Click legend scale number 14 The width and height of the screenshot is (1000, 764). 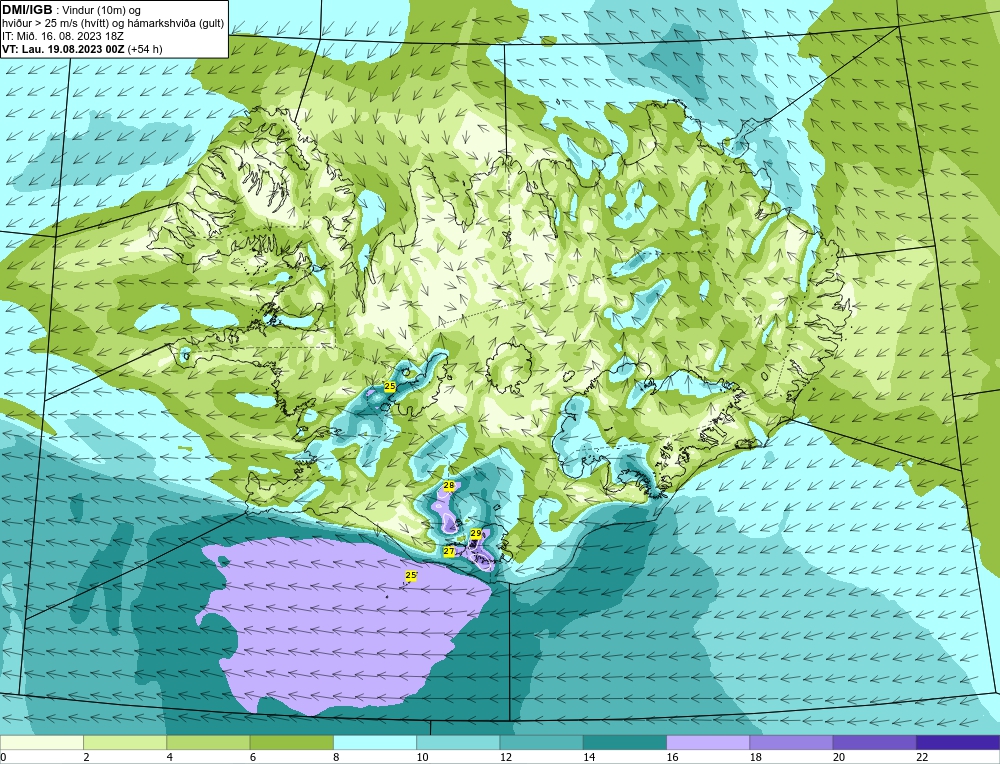(x=589, y=758)
